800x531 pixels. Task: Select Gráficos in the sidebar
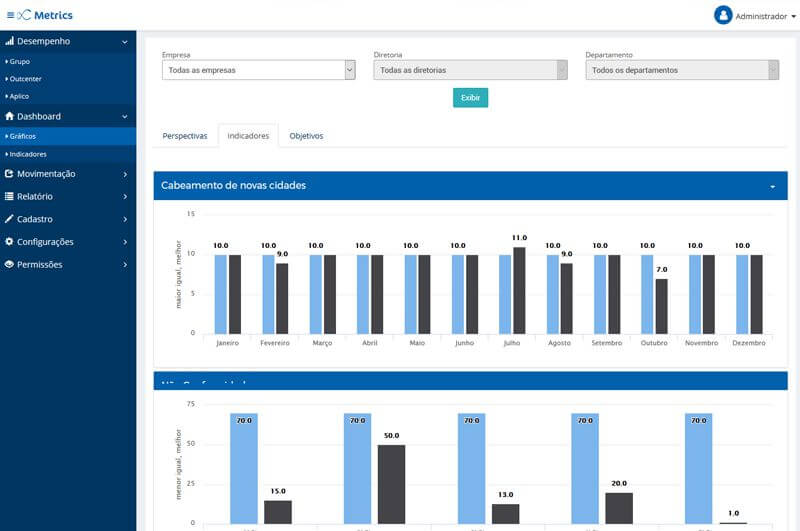click(x=68, y=136)
